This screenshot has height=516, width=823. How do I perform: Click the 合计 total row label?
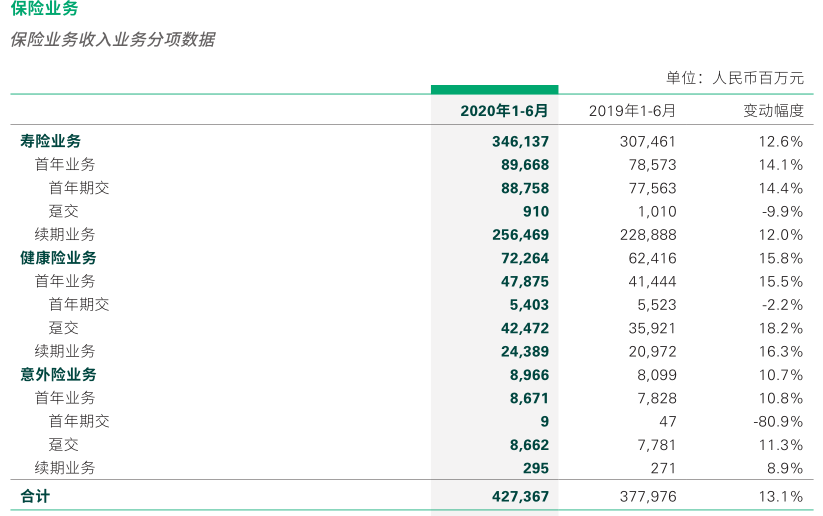[35, 496]
